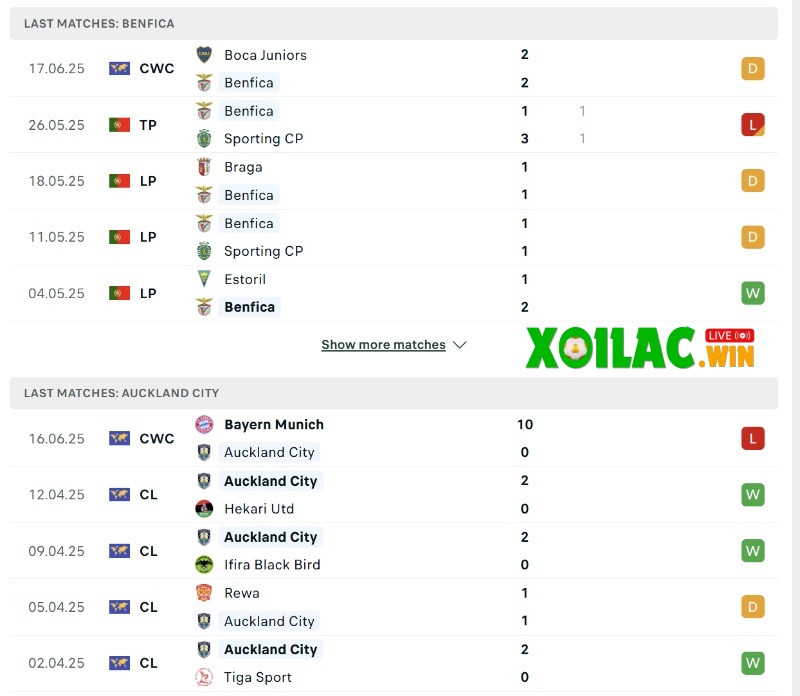Click the yellow D badge for the Rewa match
Screen dimensions: 800x696
(x=752, y=607)
